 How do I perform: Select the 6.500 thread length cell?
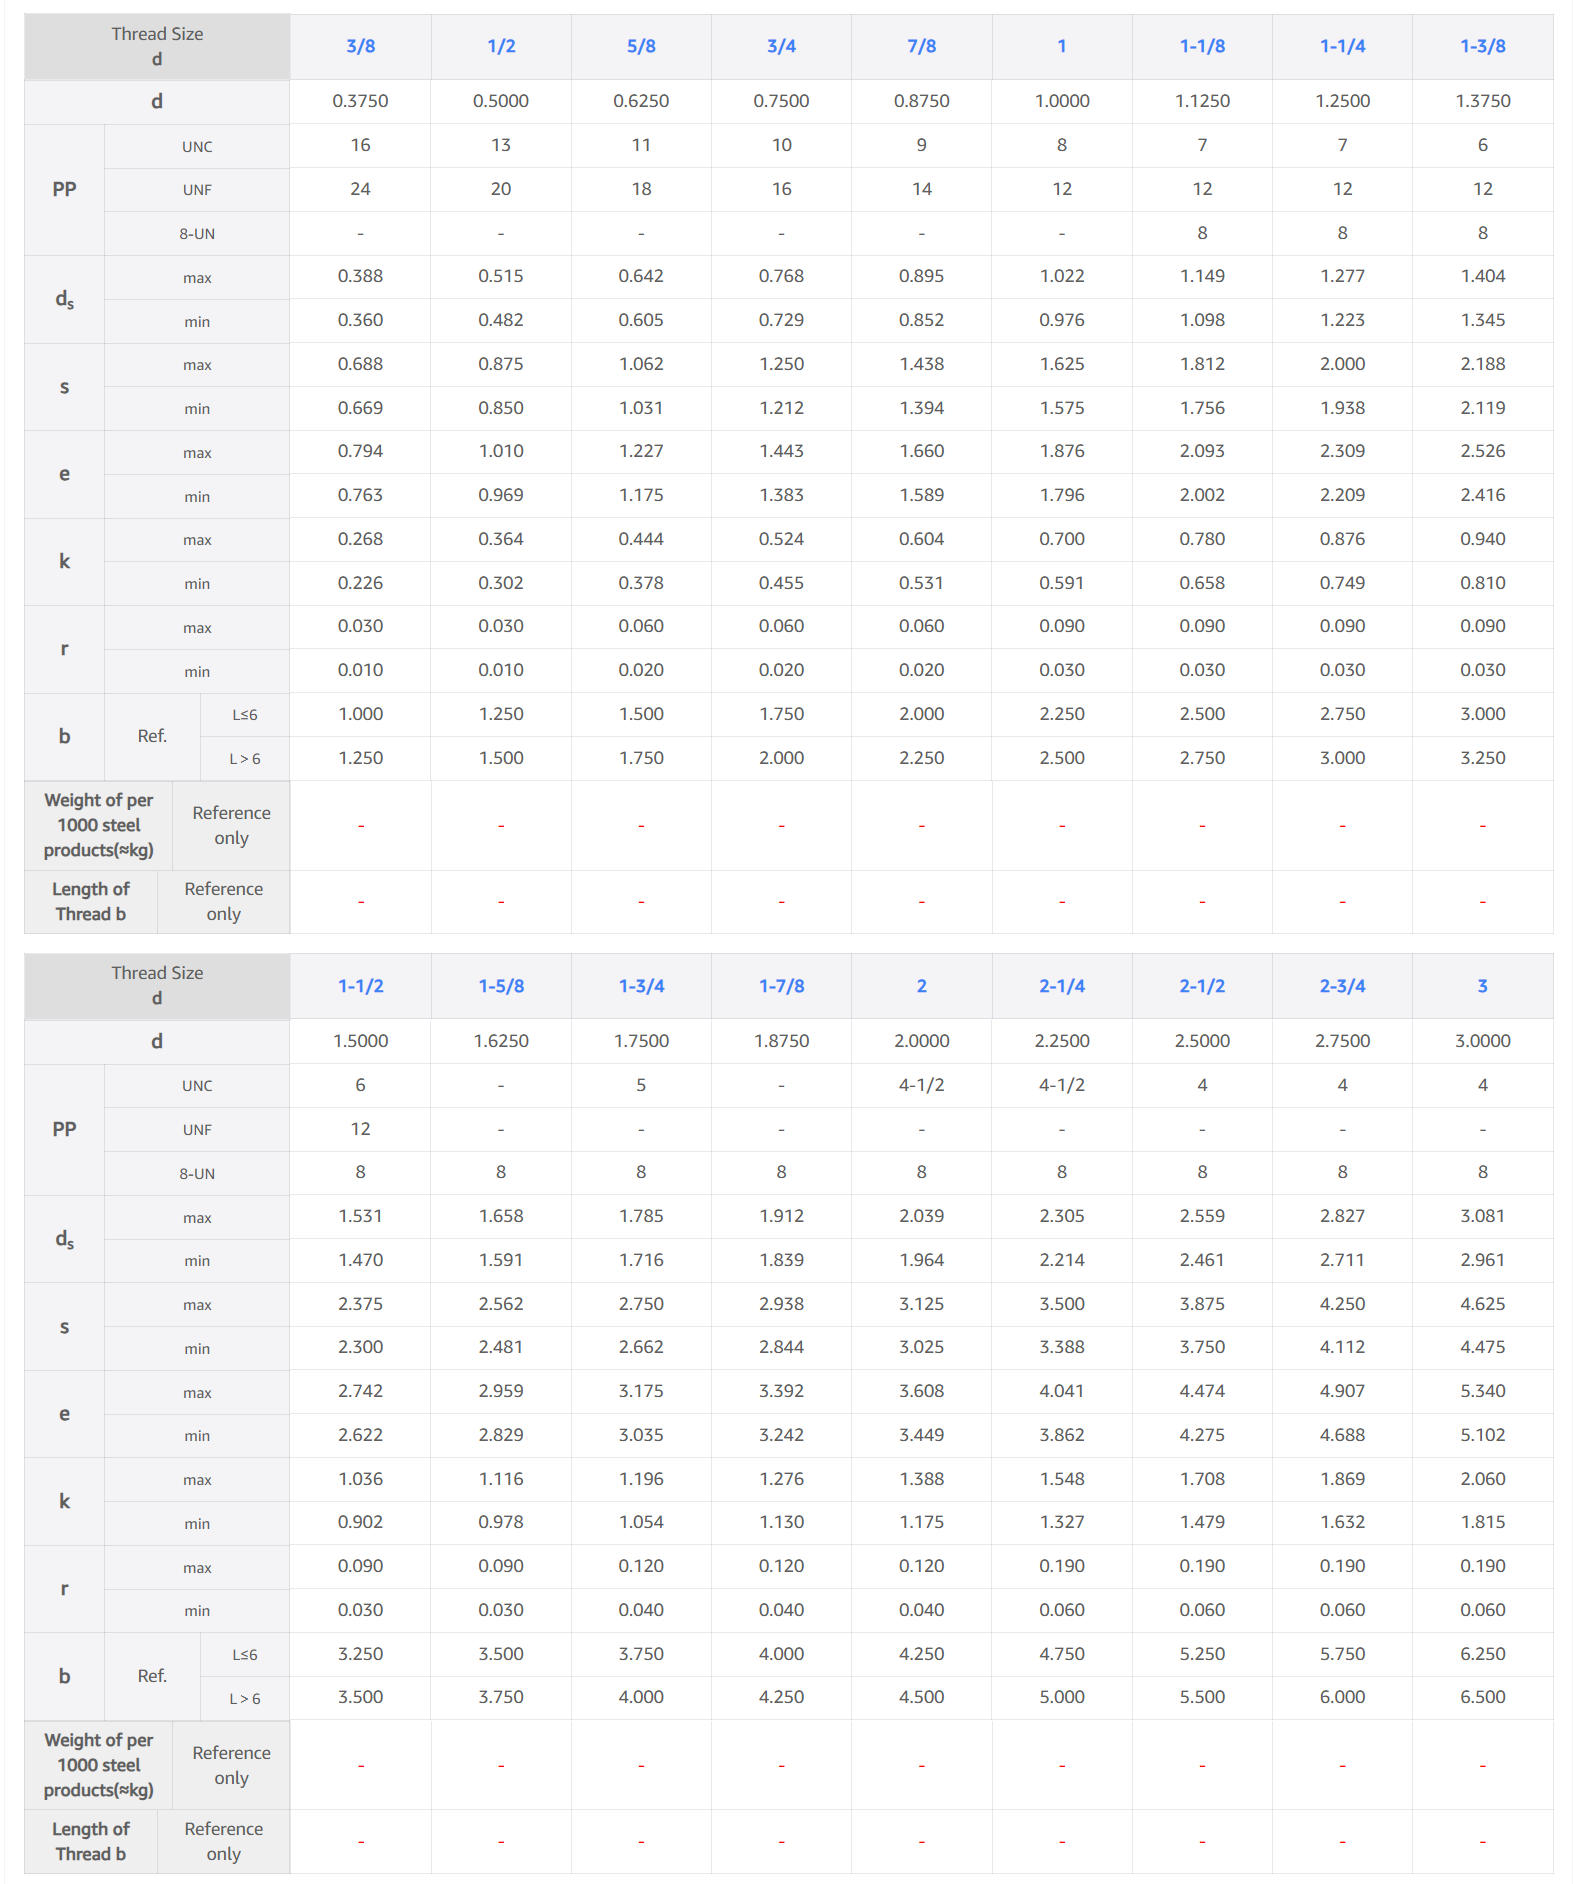click(x=1482, y=1697)
